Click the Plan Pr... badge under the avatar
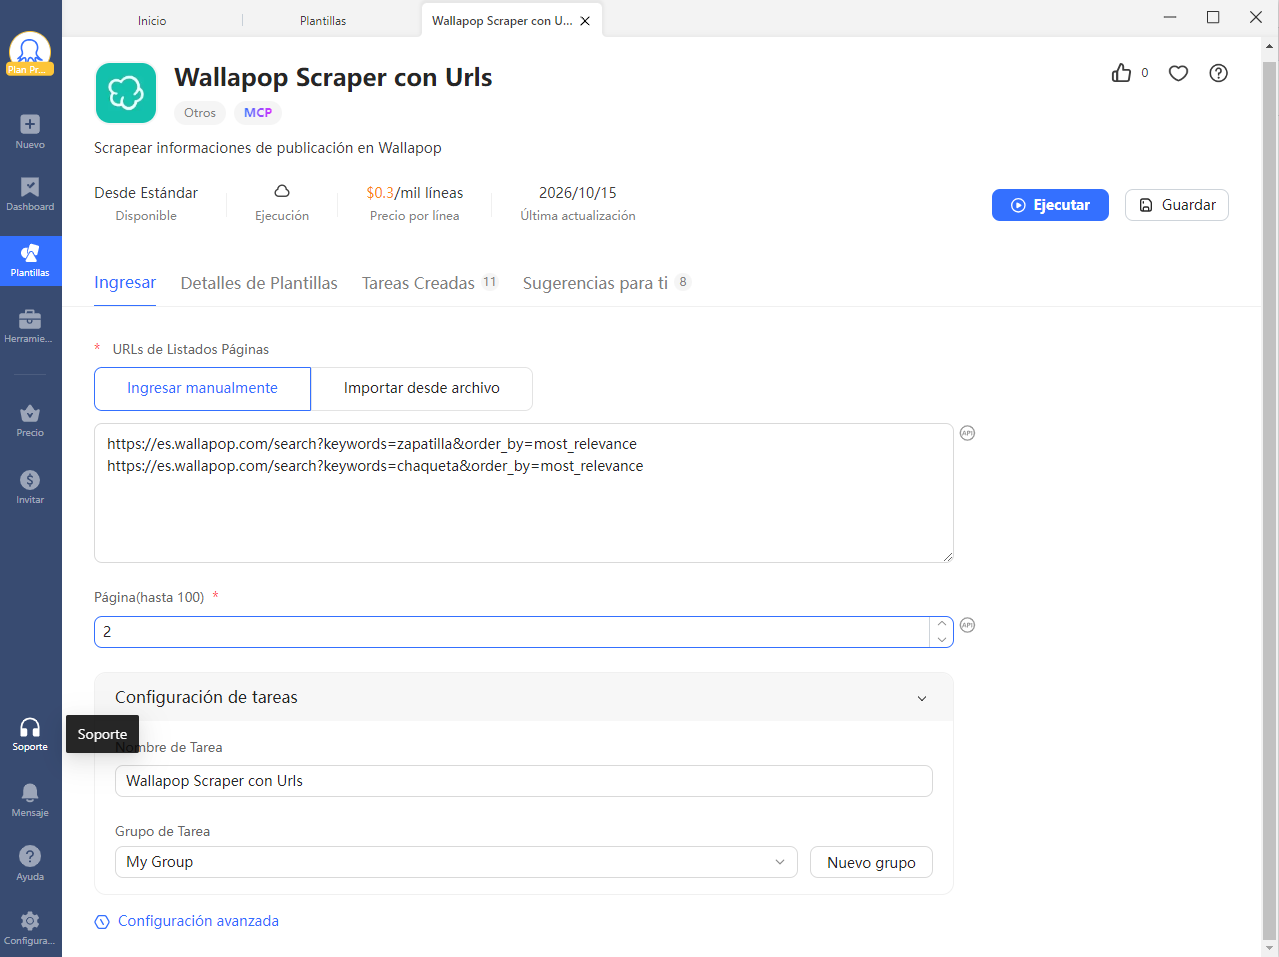 pyautogui.click(x=30, y=70)
